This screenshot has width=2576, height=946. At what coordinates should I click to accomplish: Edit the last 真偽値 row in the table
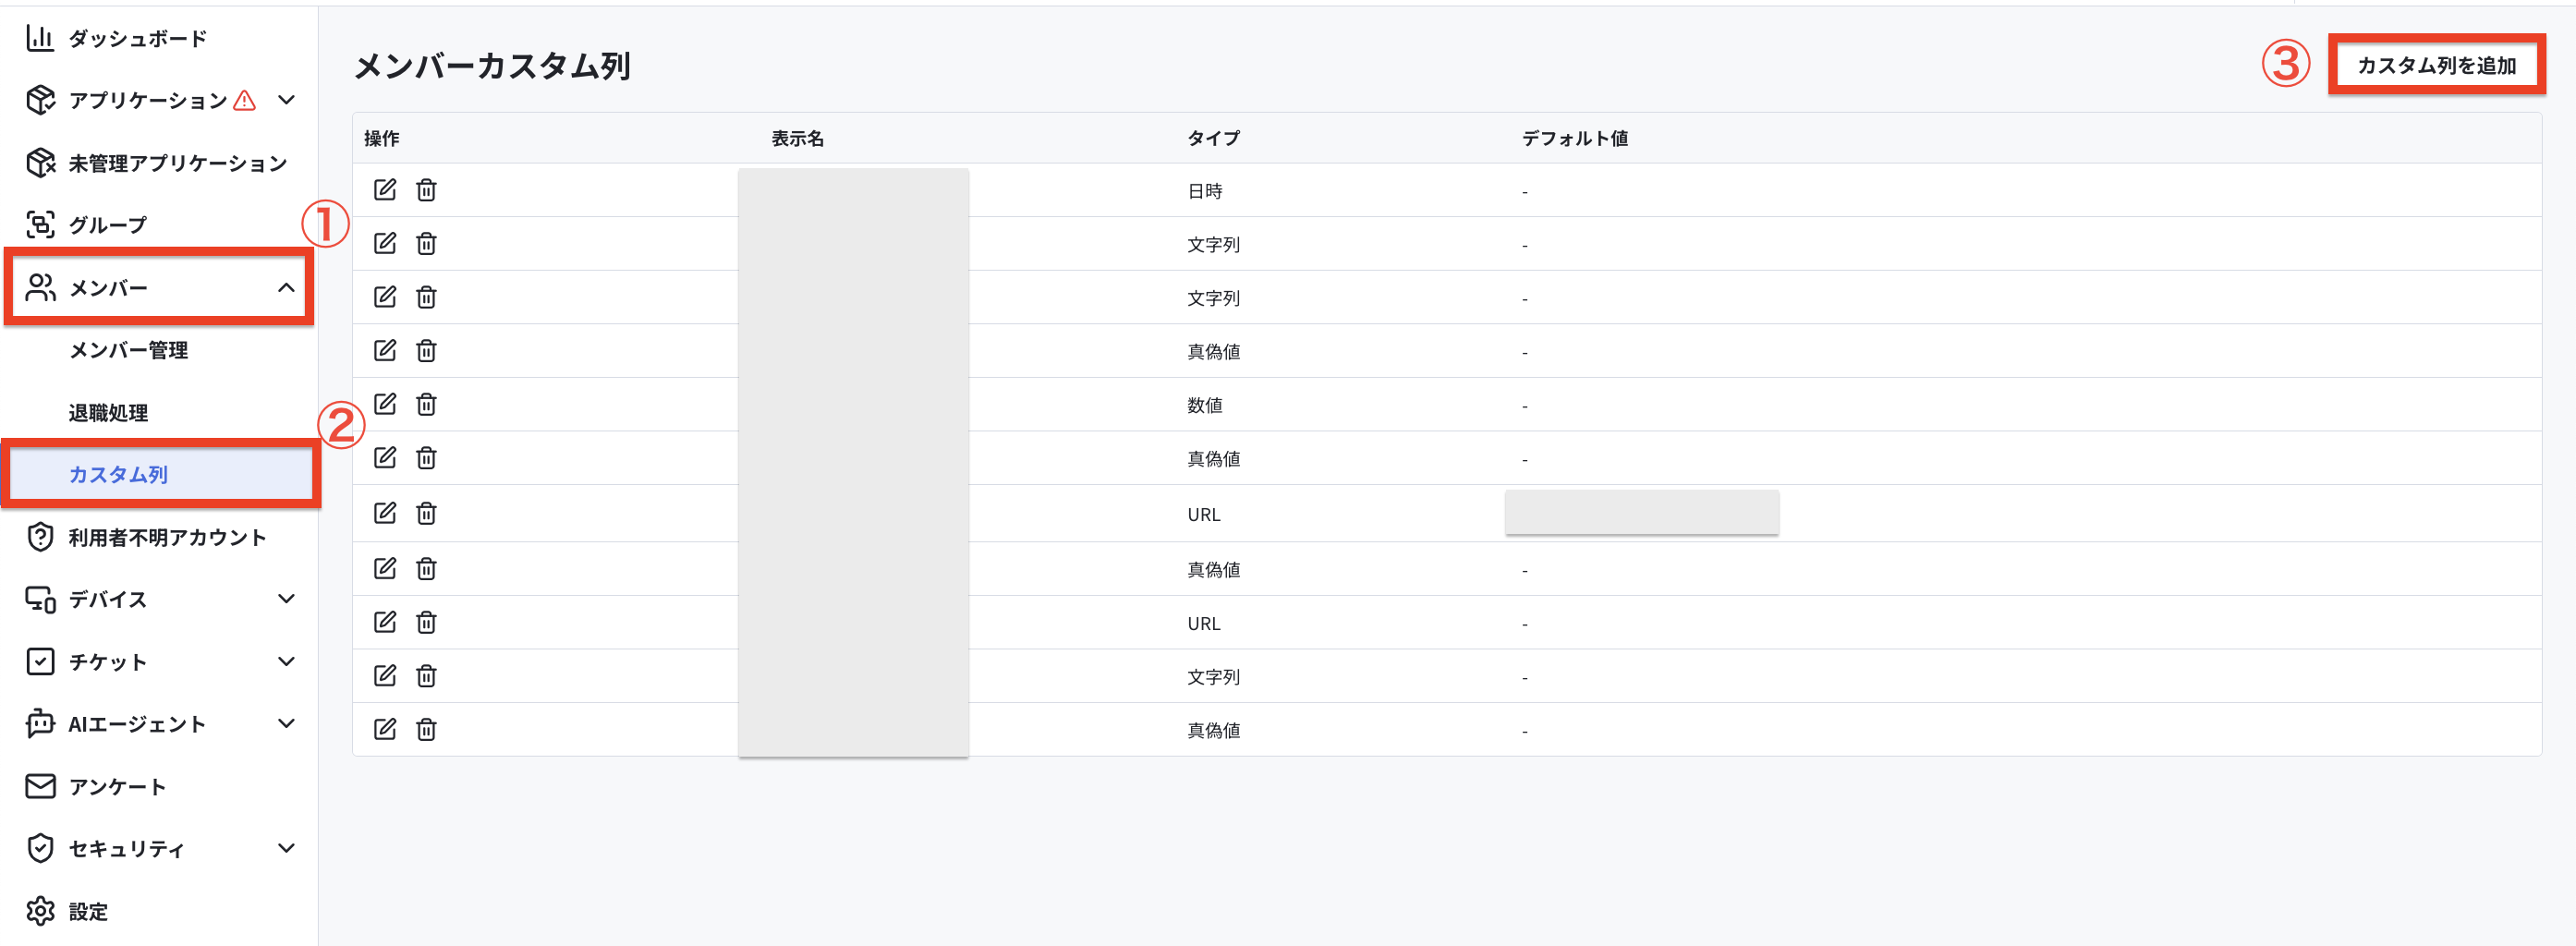click(385, 729)
